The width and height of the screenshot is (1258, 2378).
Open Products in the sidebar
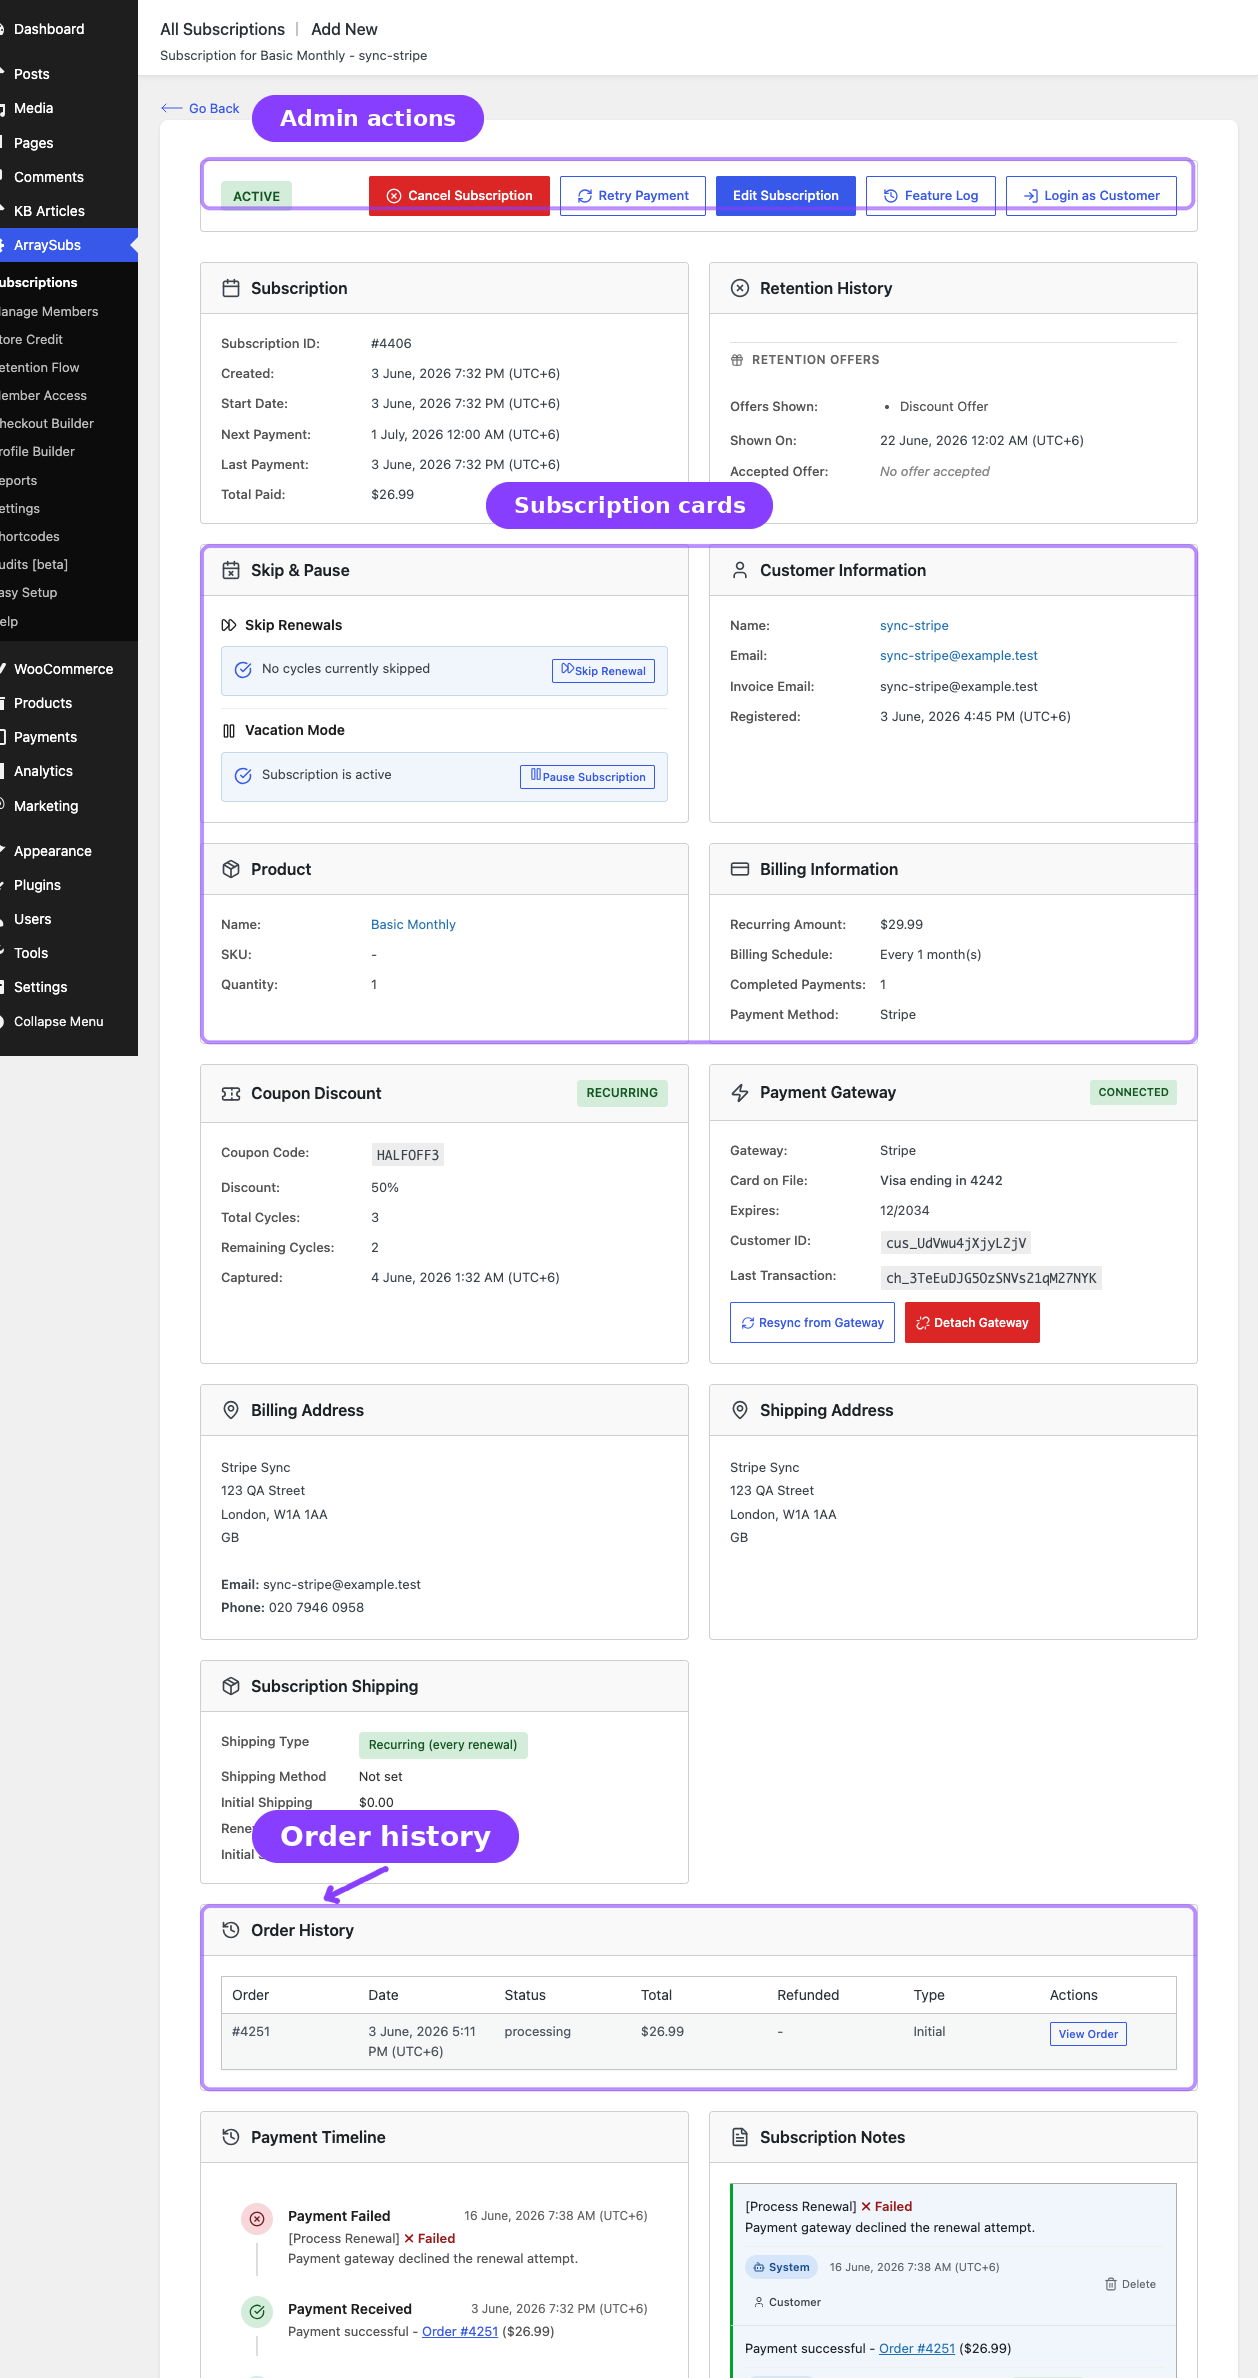point(69,703)
